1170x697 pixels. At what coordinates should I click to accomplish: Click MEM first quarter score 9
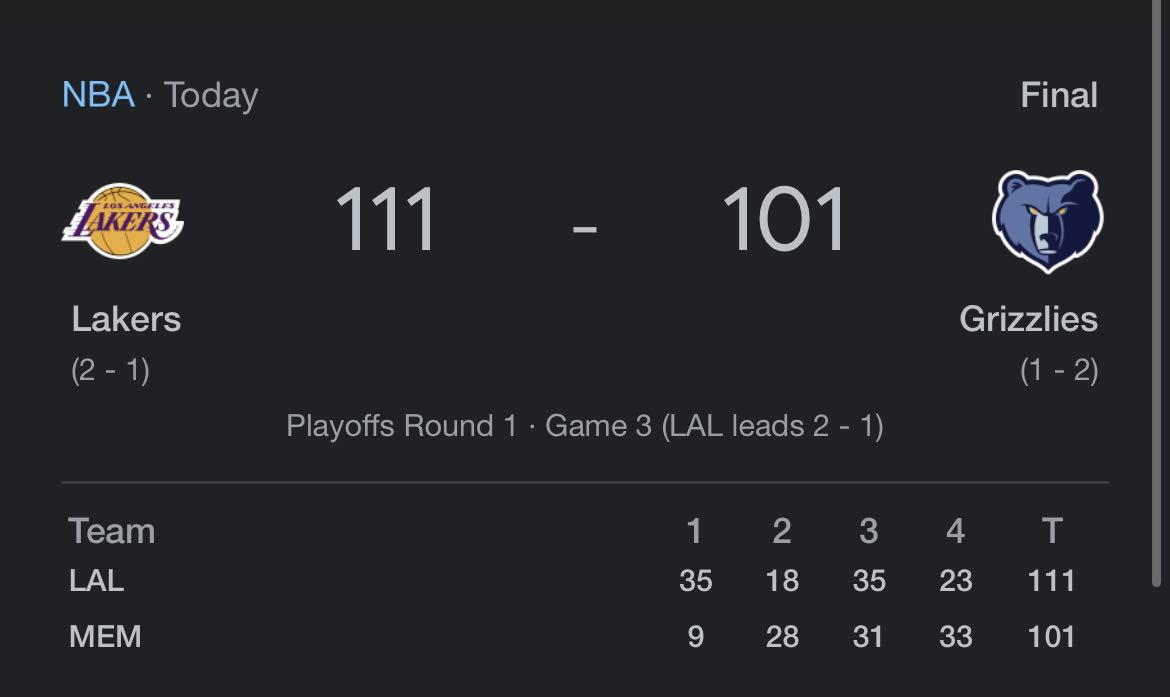[x=695, y=637]
